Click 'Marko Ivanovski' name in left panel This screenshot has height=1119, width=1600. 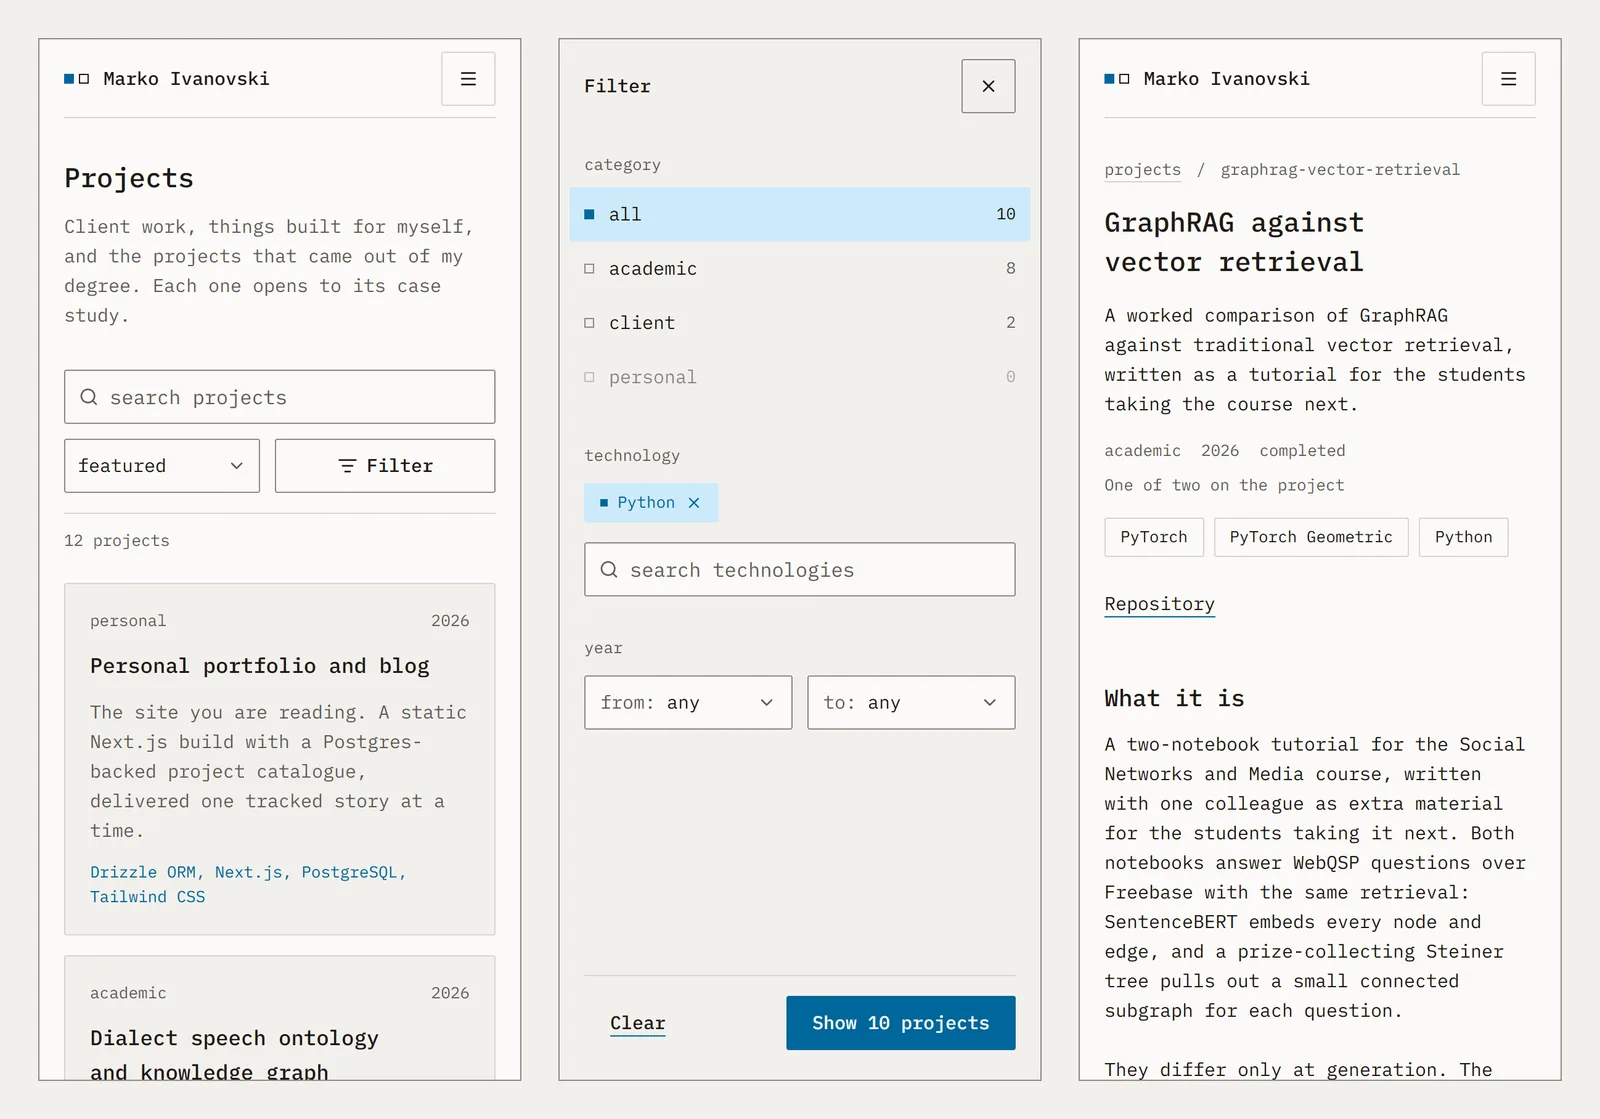[x=186, y=79]
